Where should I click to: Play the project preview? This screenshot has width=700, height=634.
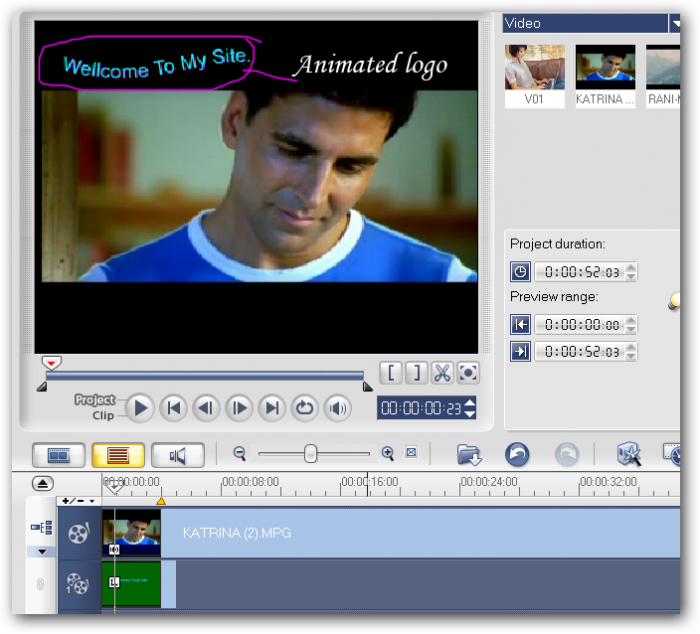click(140, 408)
